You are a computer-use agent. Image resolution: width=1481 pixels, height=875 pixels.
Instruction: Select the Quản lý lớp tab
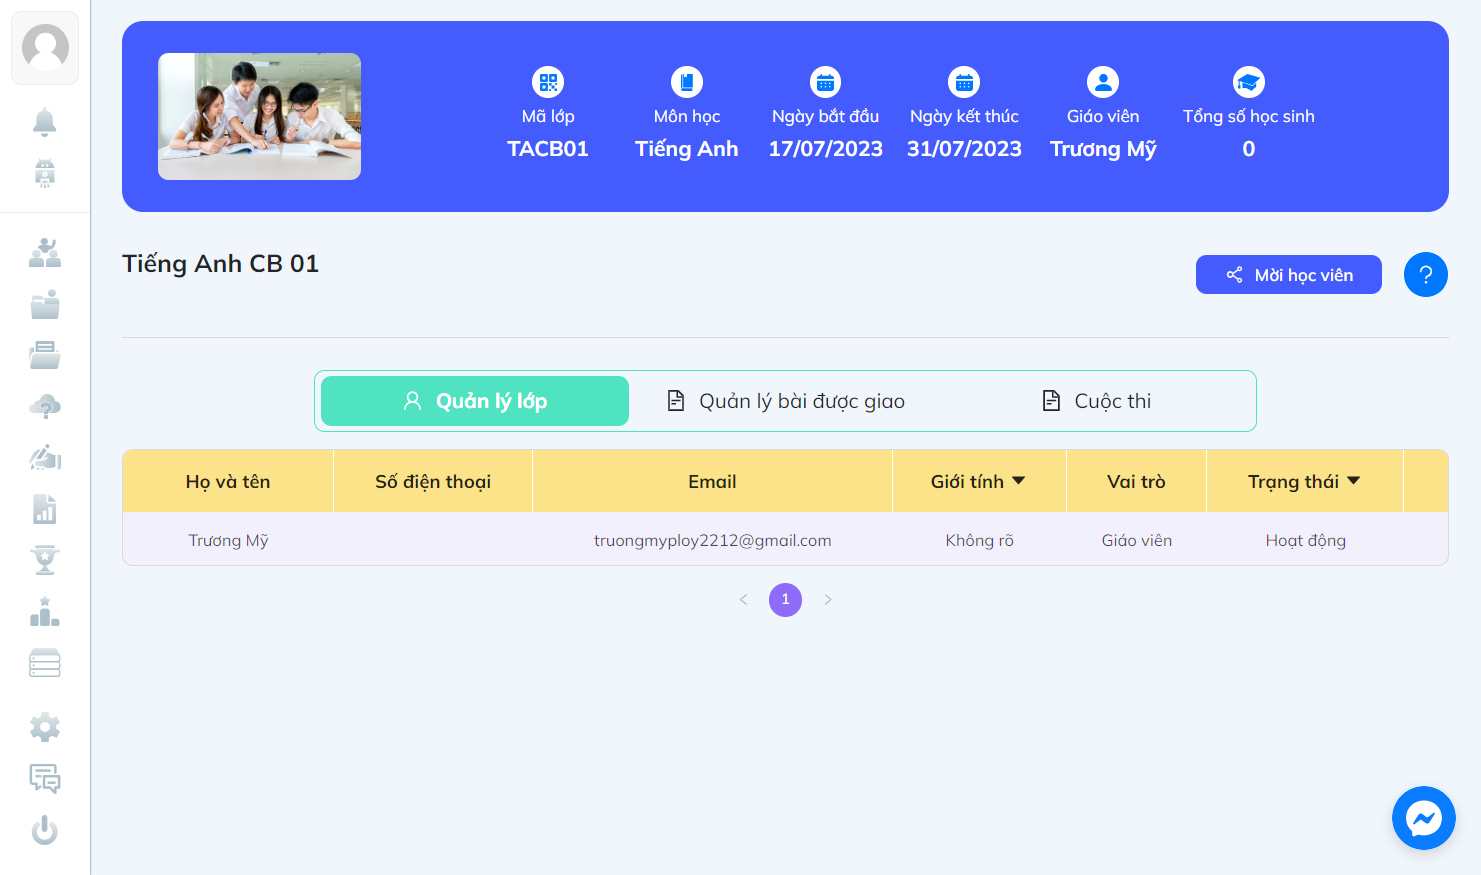(x=475, y=401)
